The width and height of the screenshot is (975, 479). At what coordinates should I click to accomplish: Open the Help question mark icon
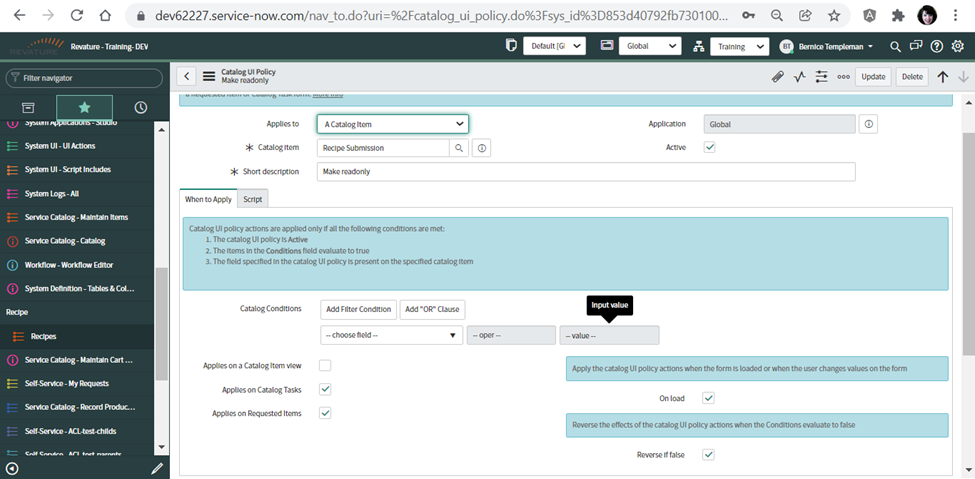pyautogui.click(x=936, y=46)
